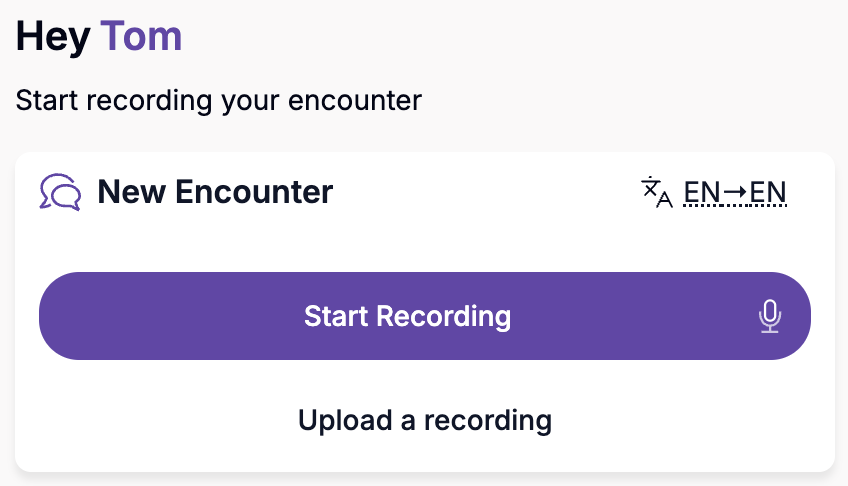Select the translation glyph next to EN→EN
848x486 pixels.
click(x=656, y=192)
